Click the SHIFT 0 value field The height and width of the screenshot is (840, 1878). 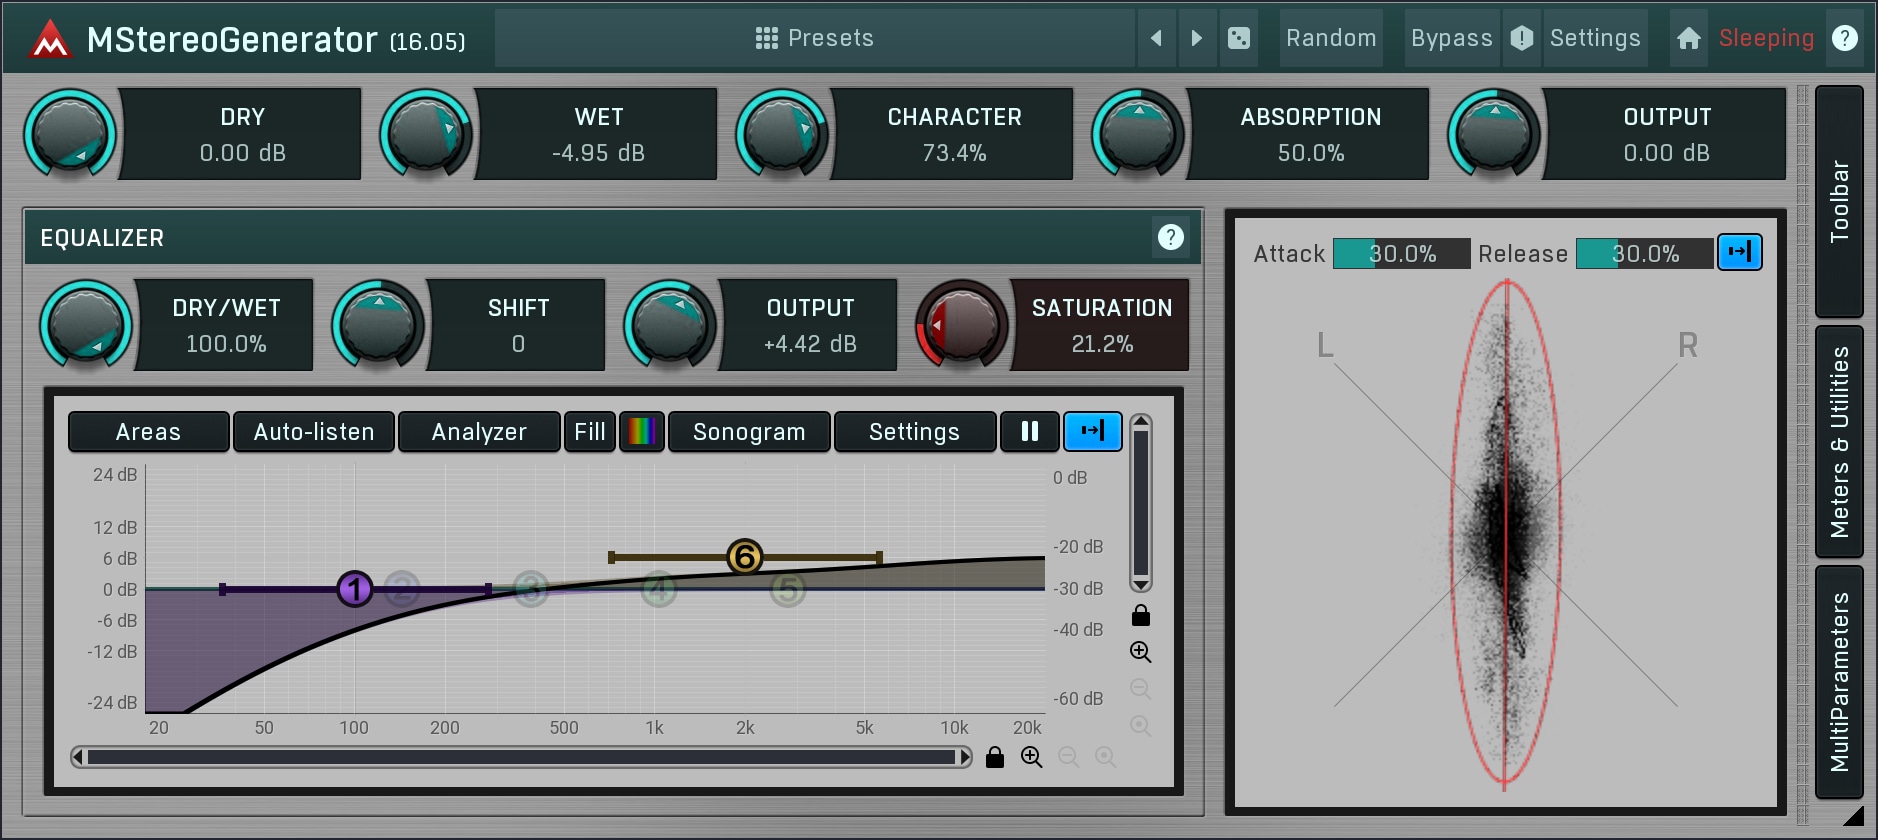click(x=518, y=325)
